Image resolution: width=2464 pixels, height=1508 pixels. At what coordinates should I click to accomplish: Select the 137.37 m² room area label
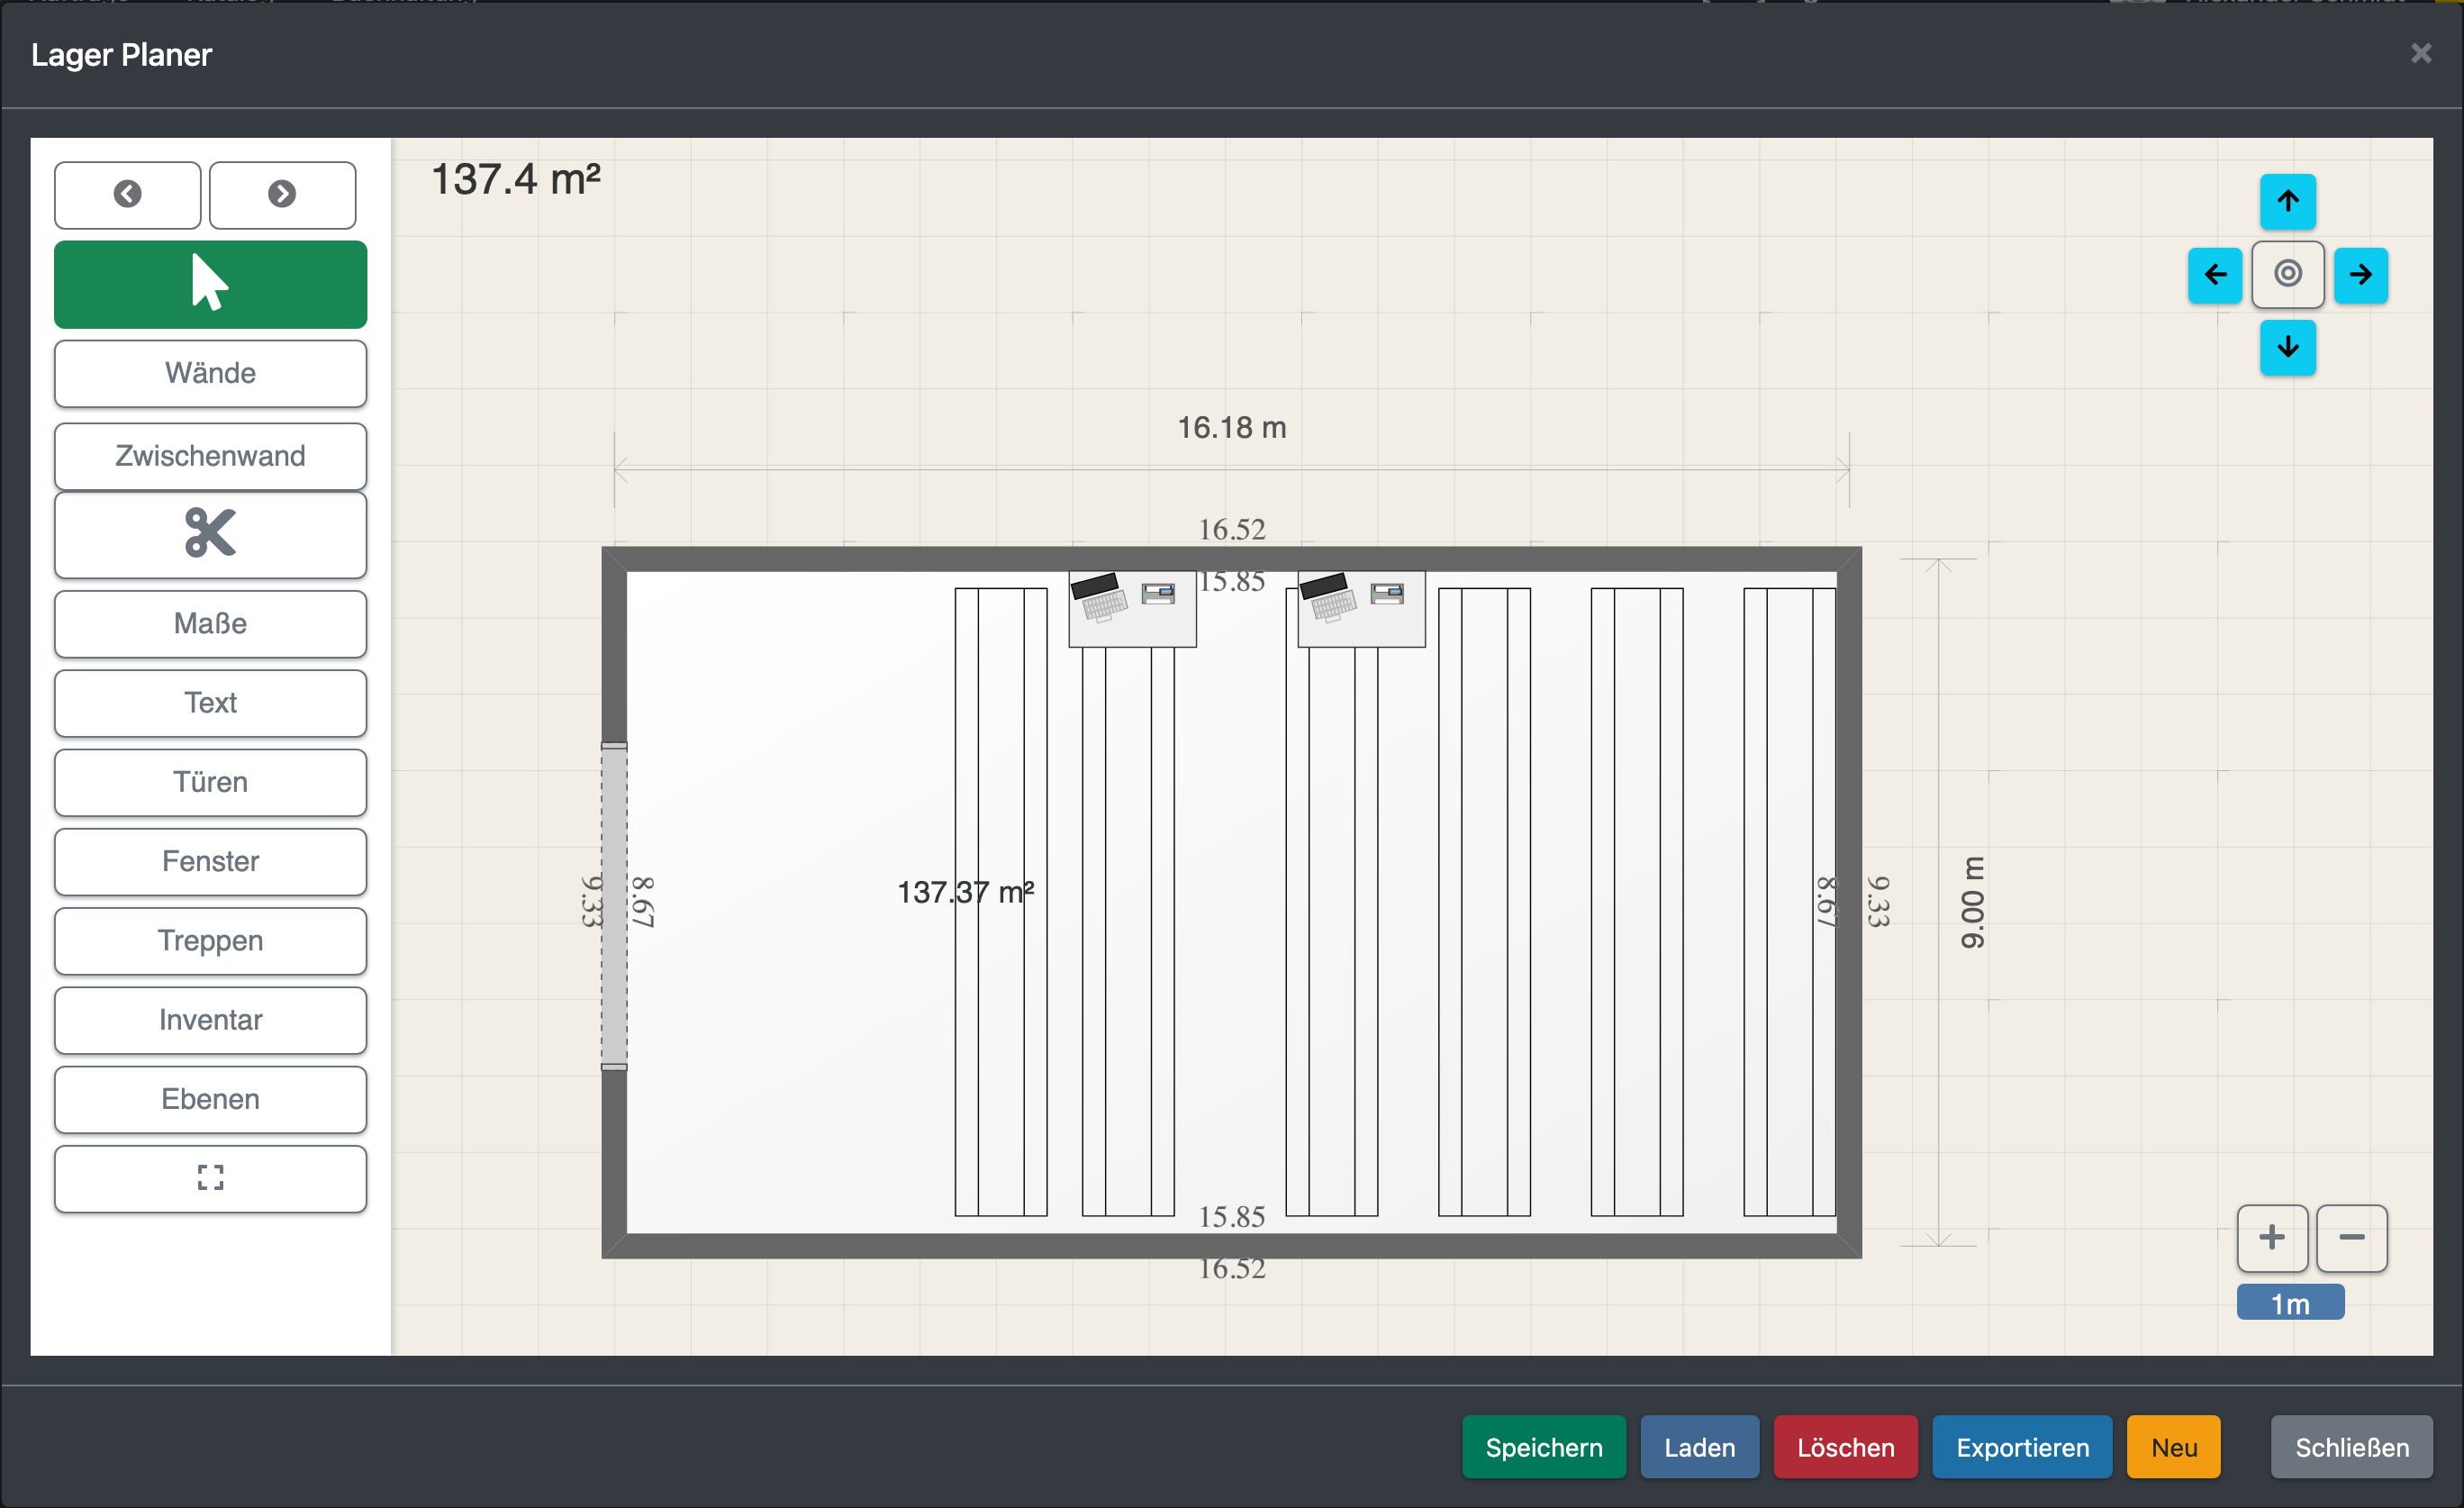(x=965, y=891)
